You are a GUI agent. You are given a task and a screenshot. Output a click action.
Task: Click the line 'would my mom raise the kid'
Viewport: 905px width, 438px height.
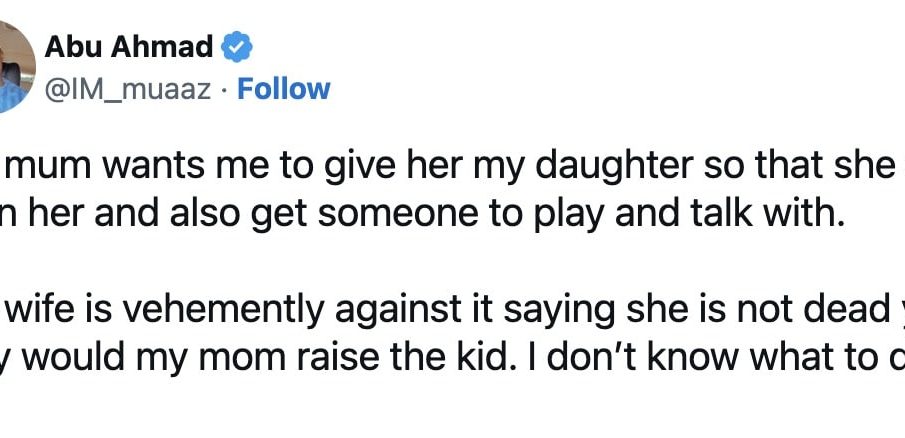pyautogui.click(x=452, y=359)
